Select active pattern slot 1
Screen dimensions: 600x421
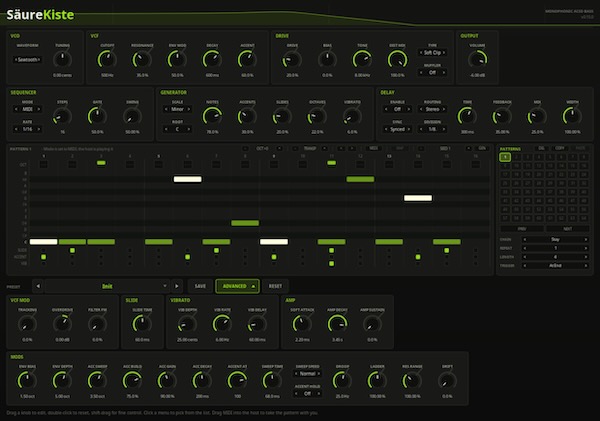505,157
